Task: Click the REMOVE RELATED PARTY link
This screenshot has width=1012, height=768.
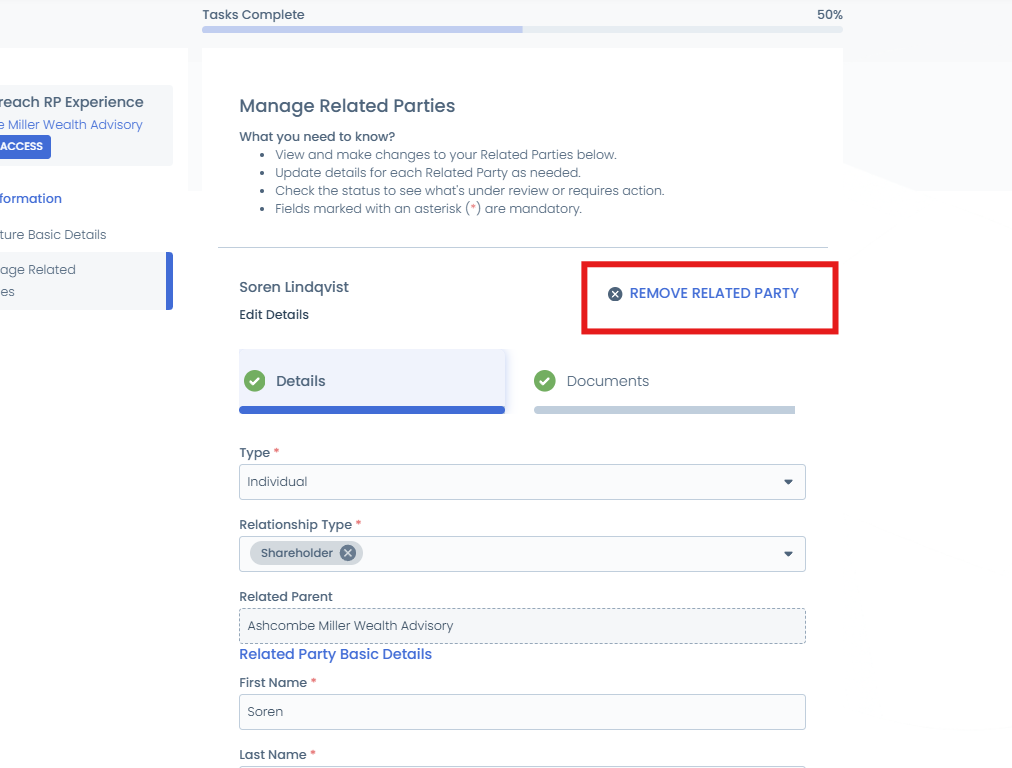Action: pos(714,294)
